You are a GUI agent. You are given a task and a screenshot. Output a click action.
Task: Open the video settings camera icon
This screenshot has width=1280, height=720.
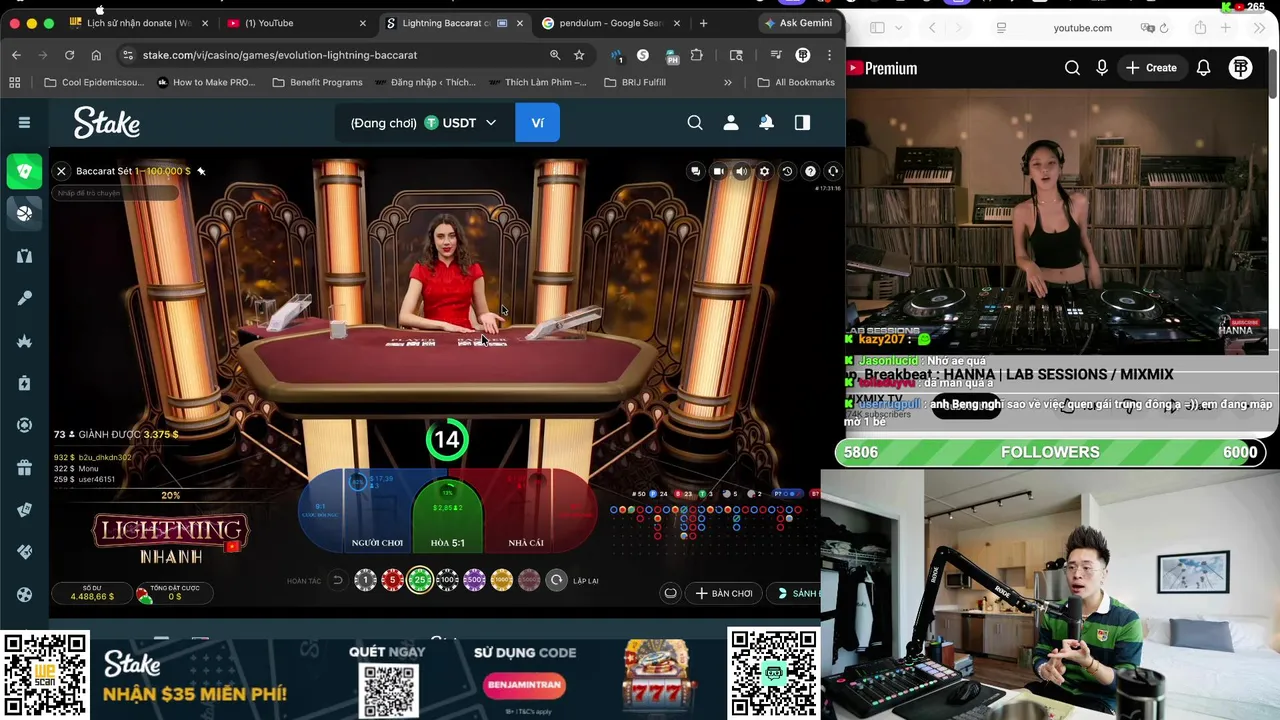tap(718, 171)
